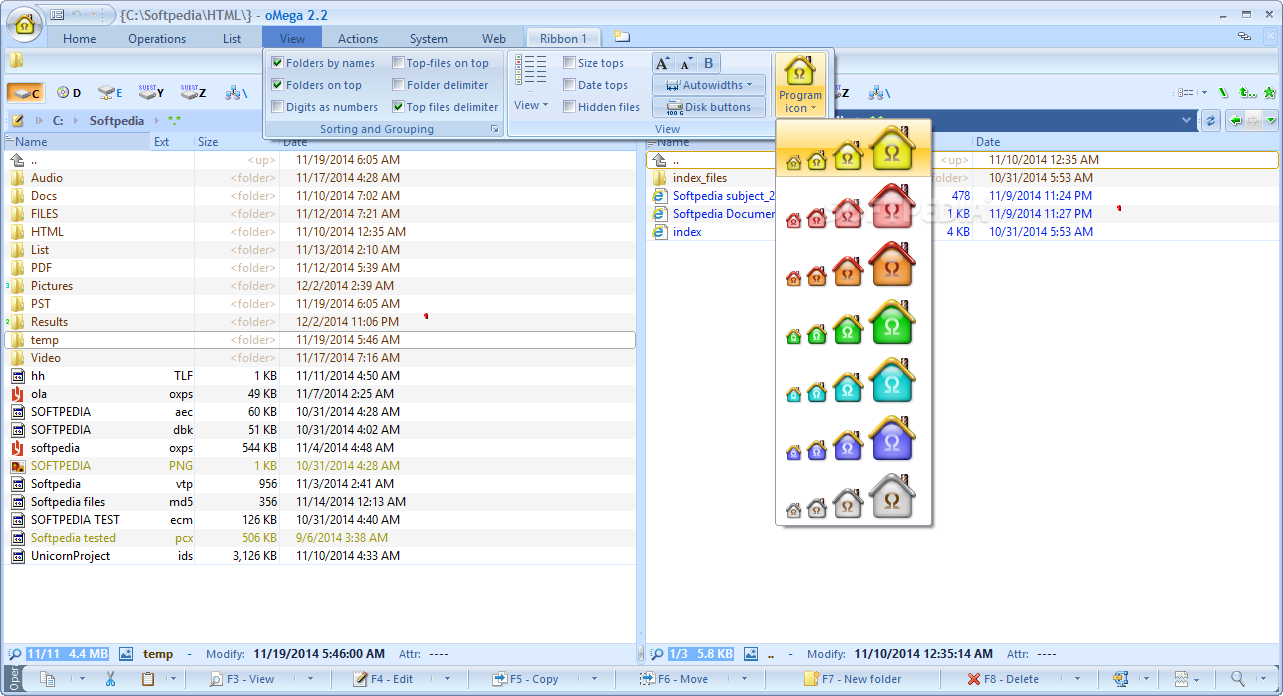Enable Top-files on top
This screenshot has width=1283, height=696.
[x=398, y=63]
